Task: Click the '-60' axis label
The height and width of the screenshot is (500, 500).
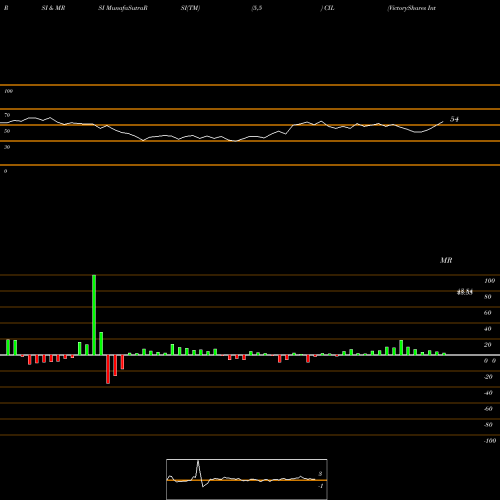Action: 488,409
